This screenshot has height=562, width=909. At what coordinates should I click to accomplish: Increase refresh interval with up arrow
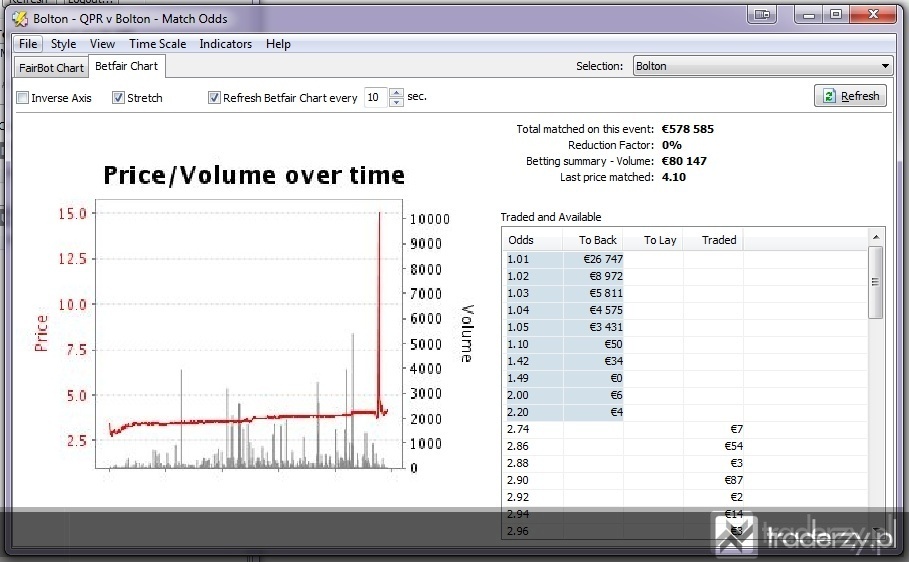click(x=396, y=92)
